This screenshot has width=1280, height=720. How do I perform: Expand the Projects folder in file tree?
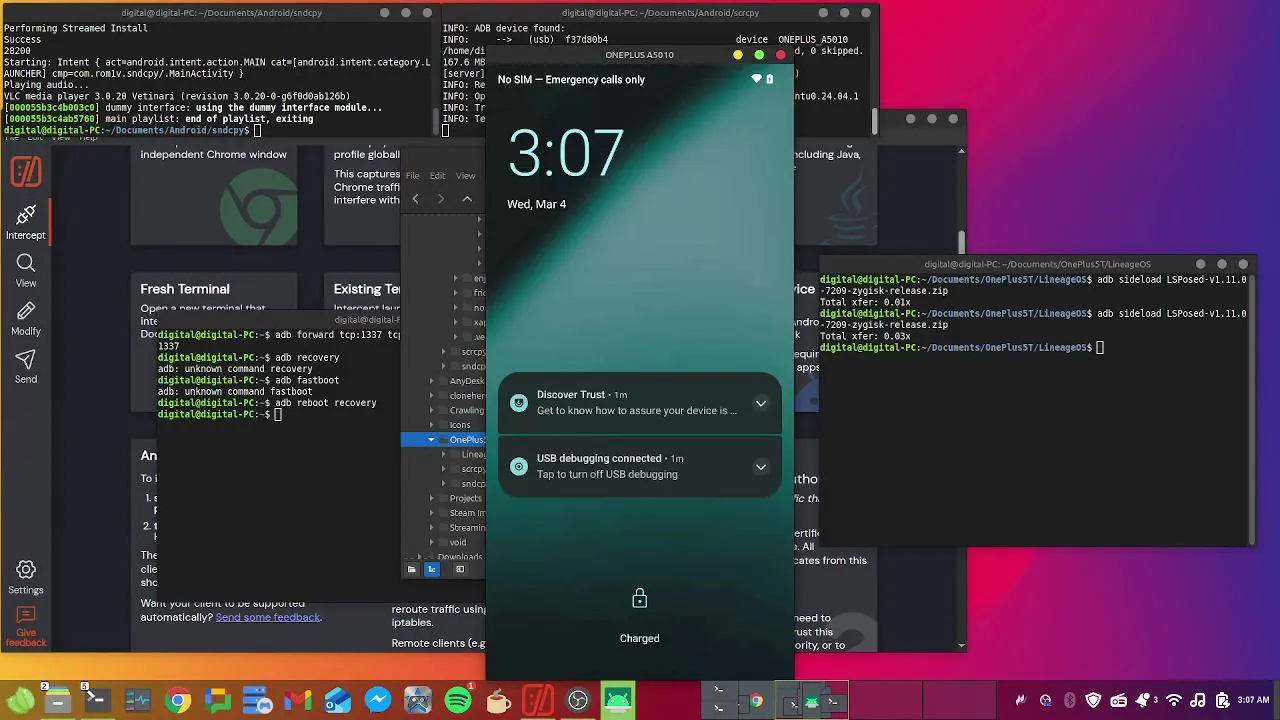(x=432, y=498)
